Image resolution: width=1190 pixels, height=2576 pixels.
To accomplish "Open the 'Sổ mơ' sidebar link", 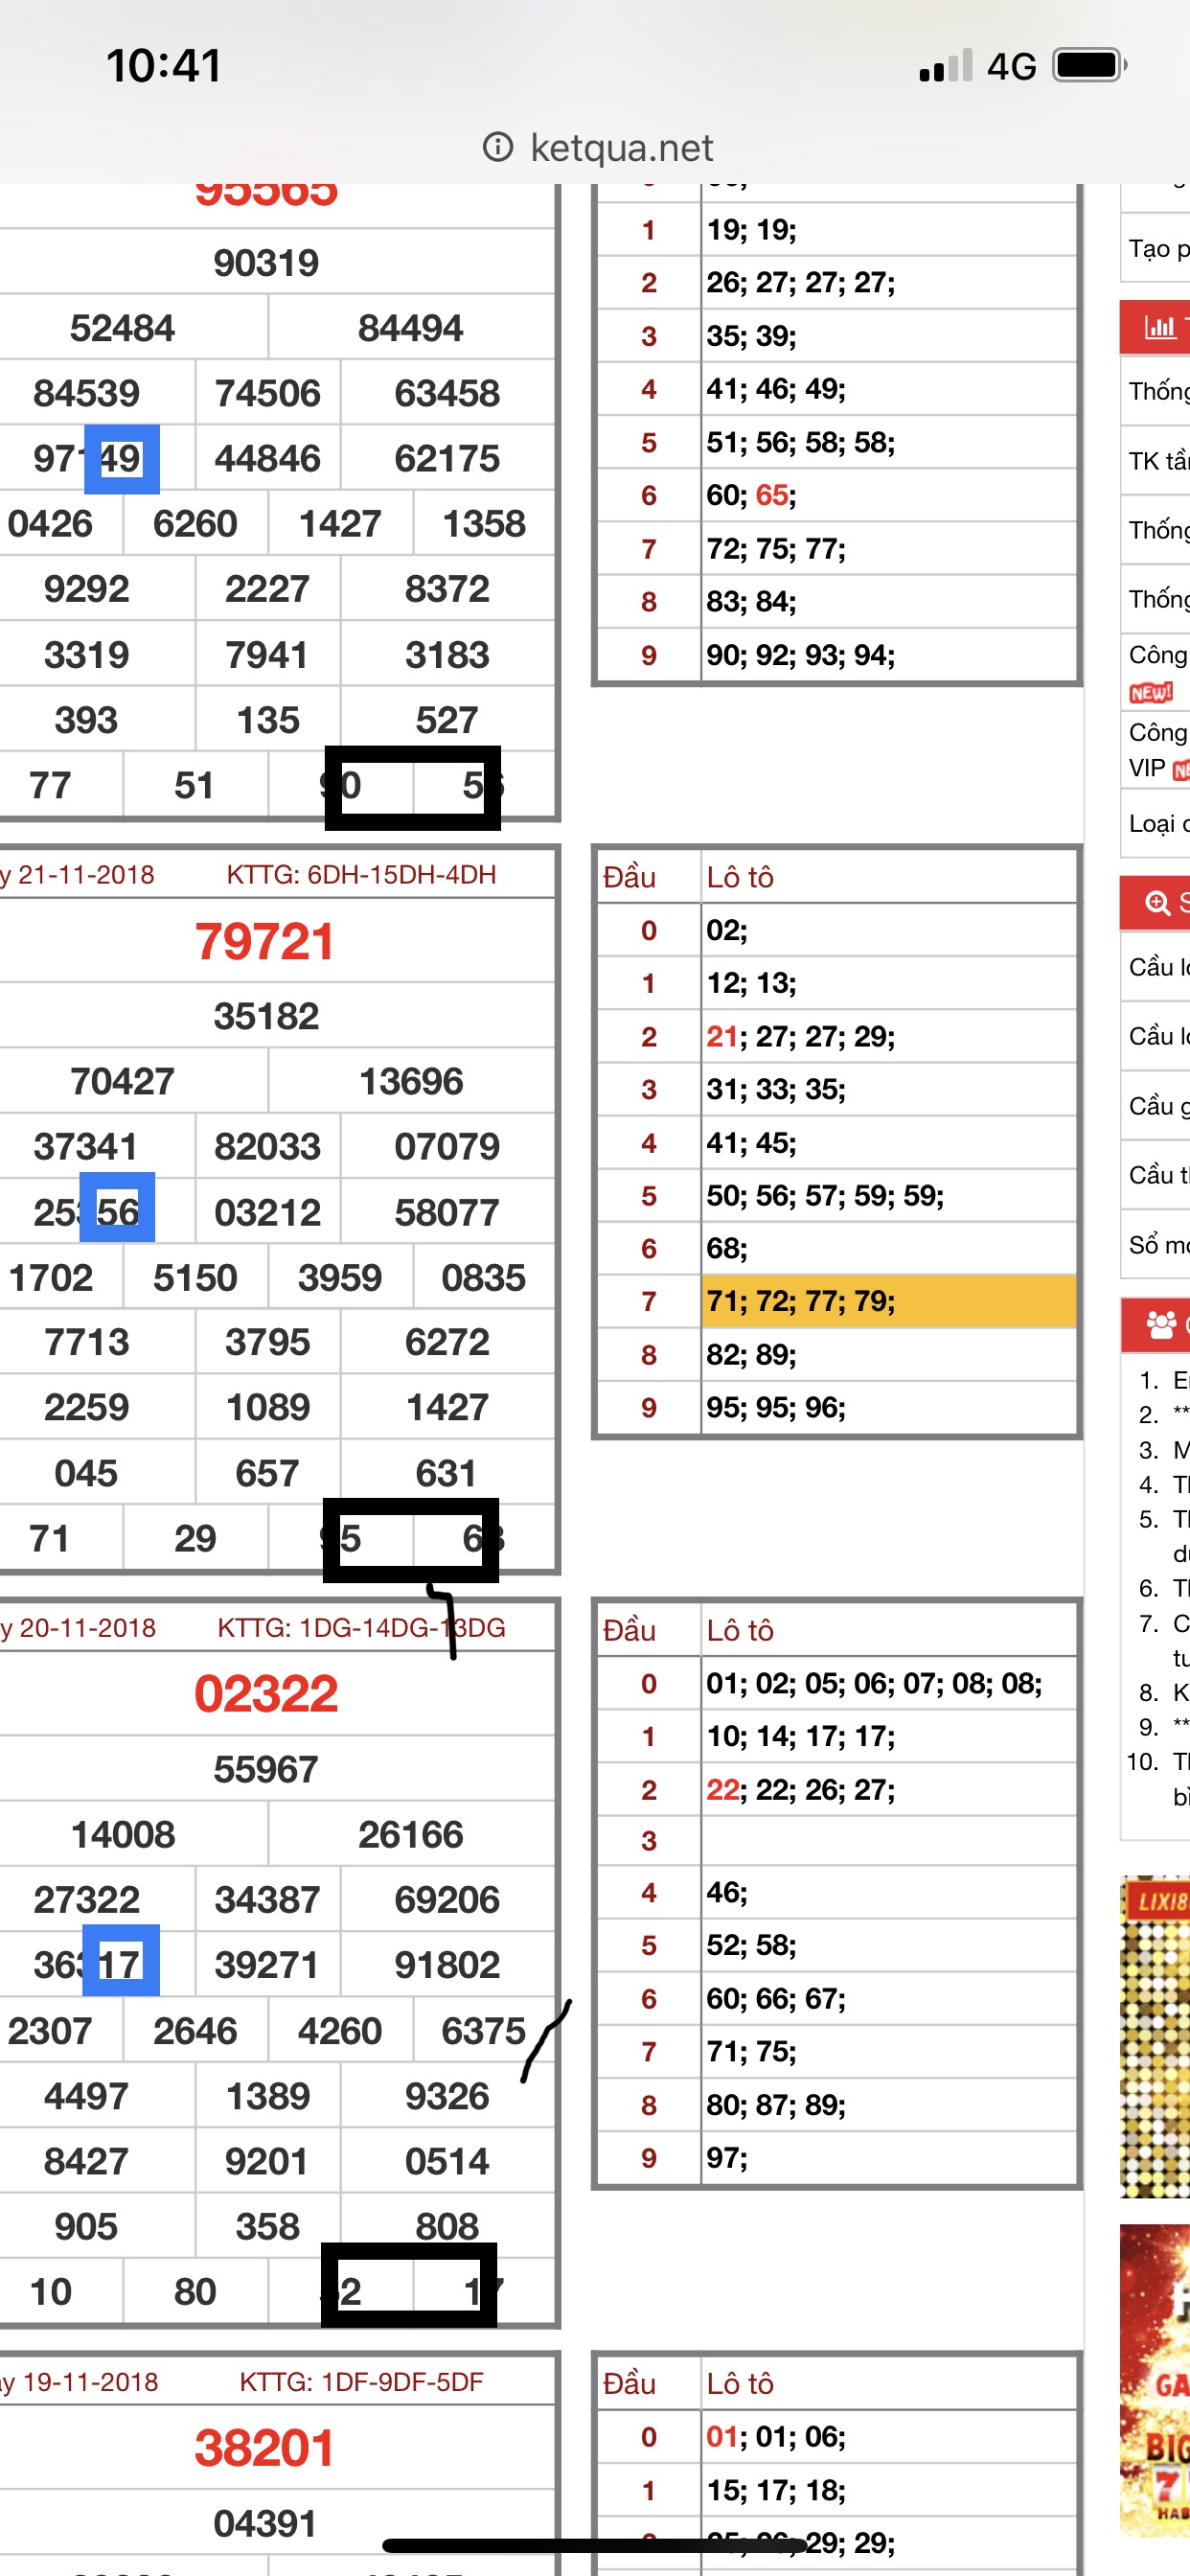I will [1158, 1245].
